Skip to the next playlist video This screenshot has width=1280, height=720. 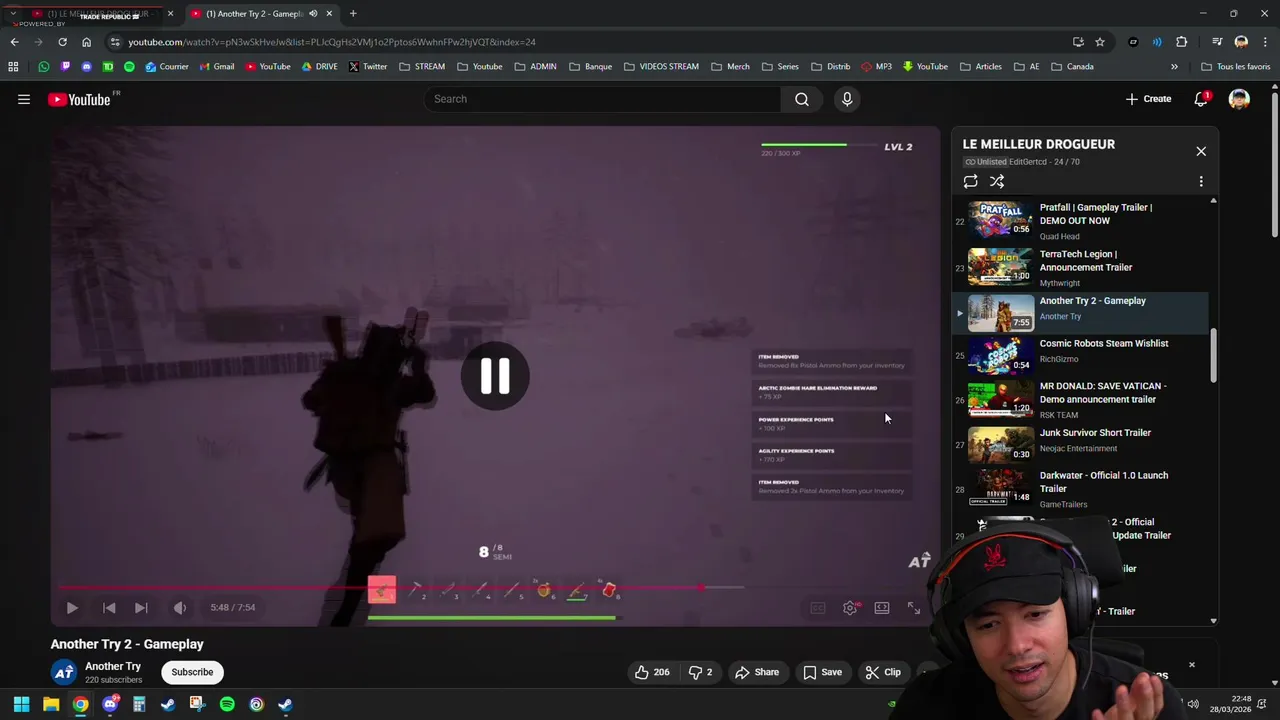point(141,607)
